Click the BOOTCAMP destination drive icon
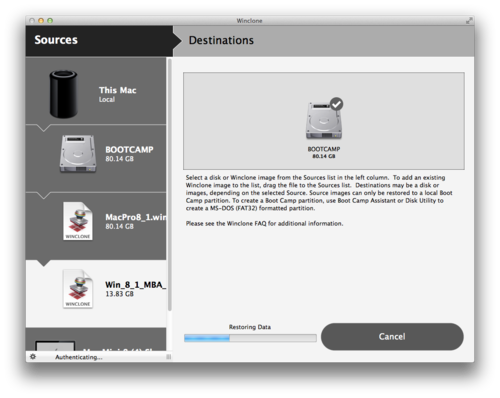This screenshot has width=500, height=398. tap(324, 121)
